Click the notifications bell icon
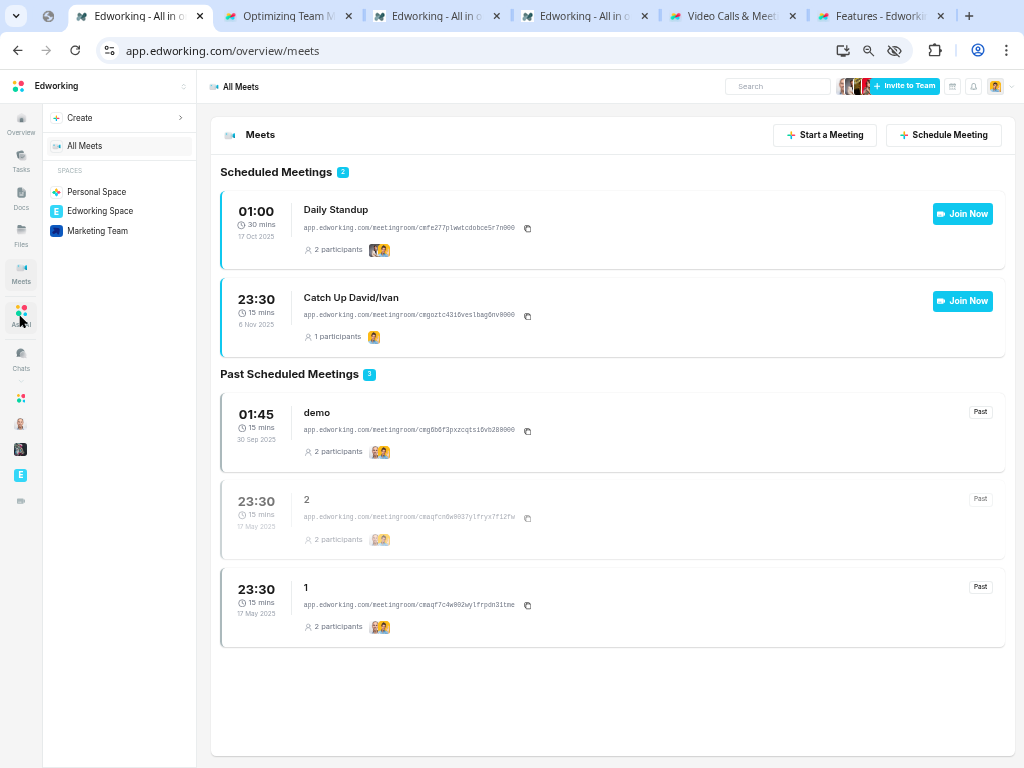This screenshot has width=1024, height=768. coord(974,87)
